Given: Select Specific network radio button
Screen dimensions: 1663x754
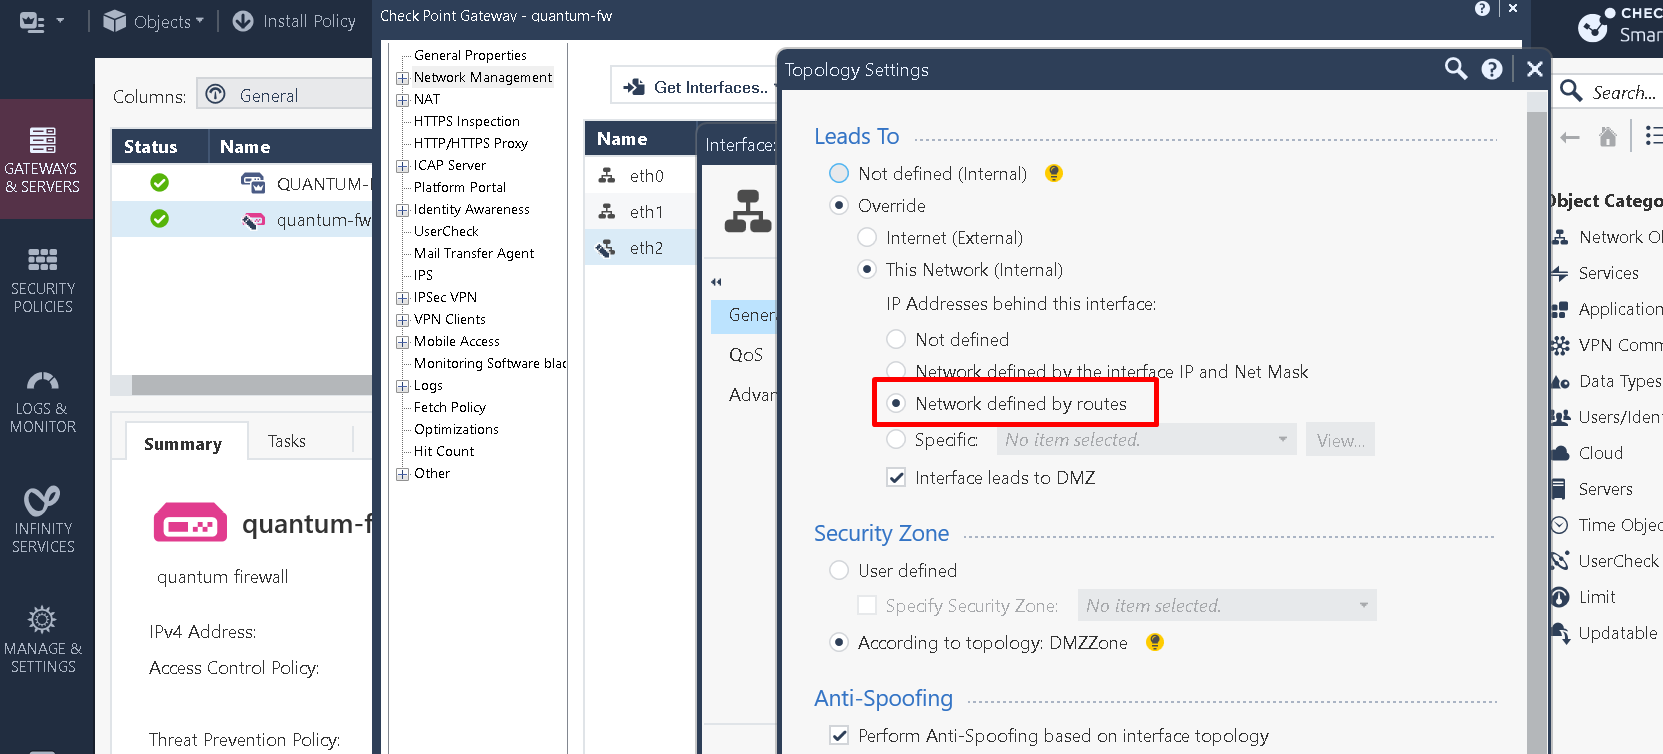Looking at the screenshot, I should click(x=896, y=439).
